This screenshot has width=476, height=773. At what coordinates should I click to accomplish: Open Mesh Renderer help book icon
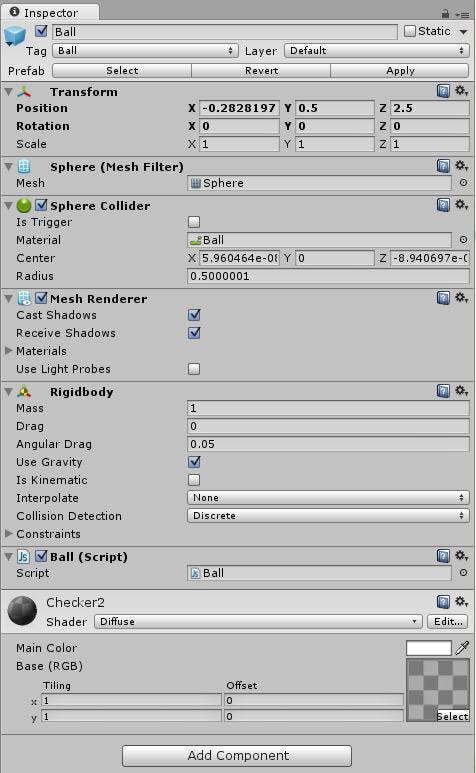coord(443,298)
